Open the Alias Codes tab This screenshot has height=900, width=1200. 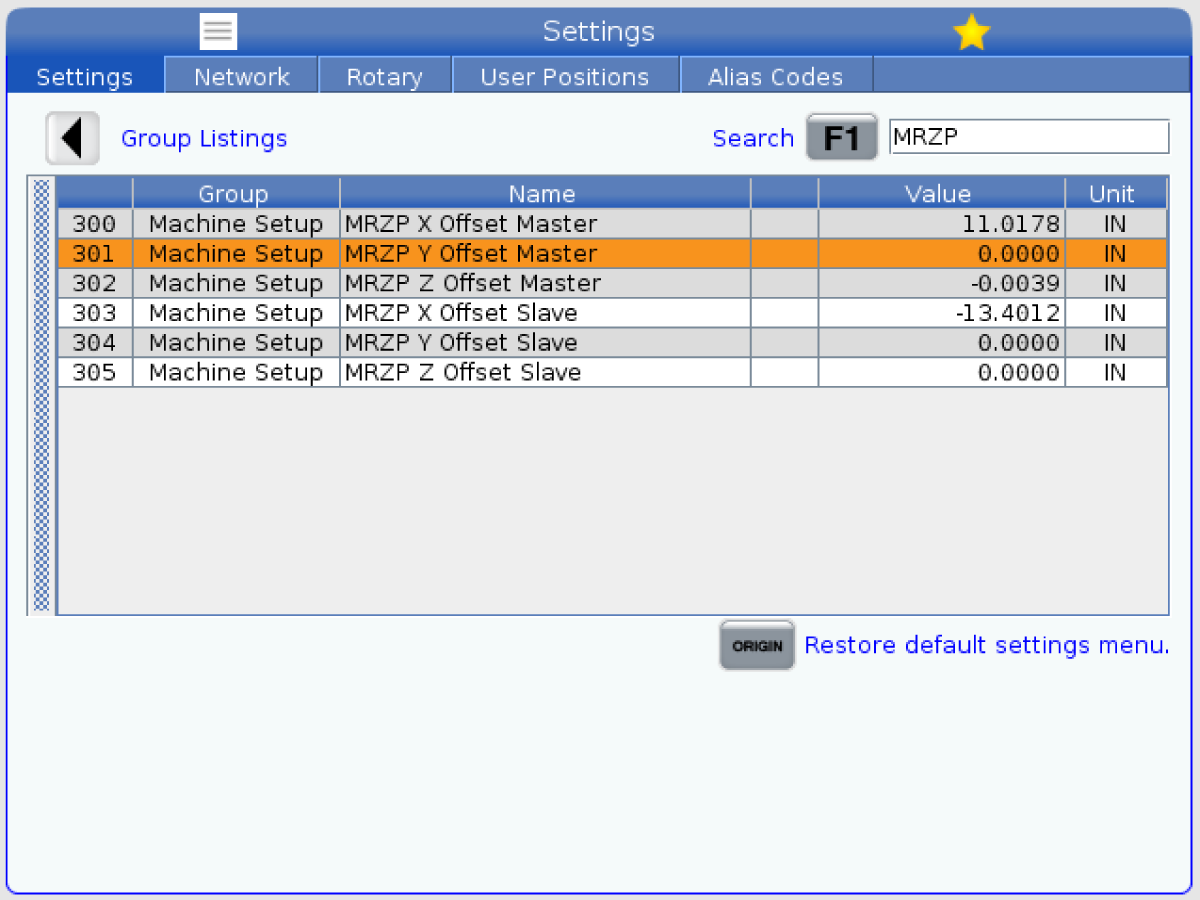pos(776,77)
